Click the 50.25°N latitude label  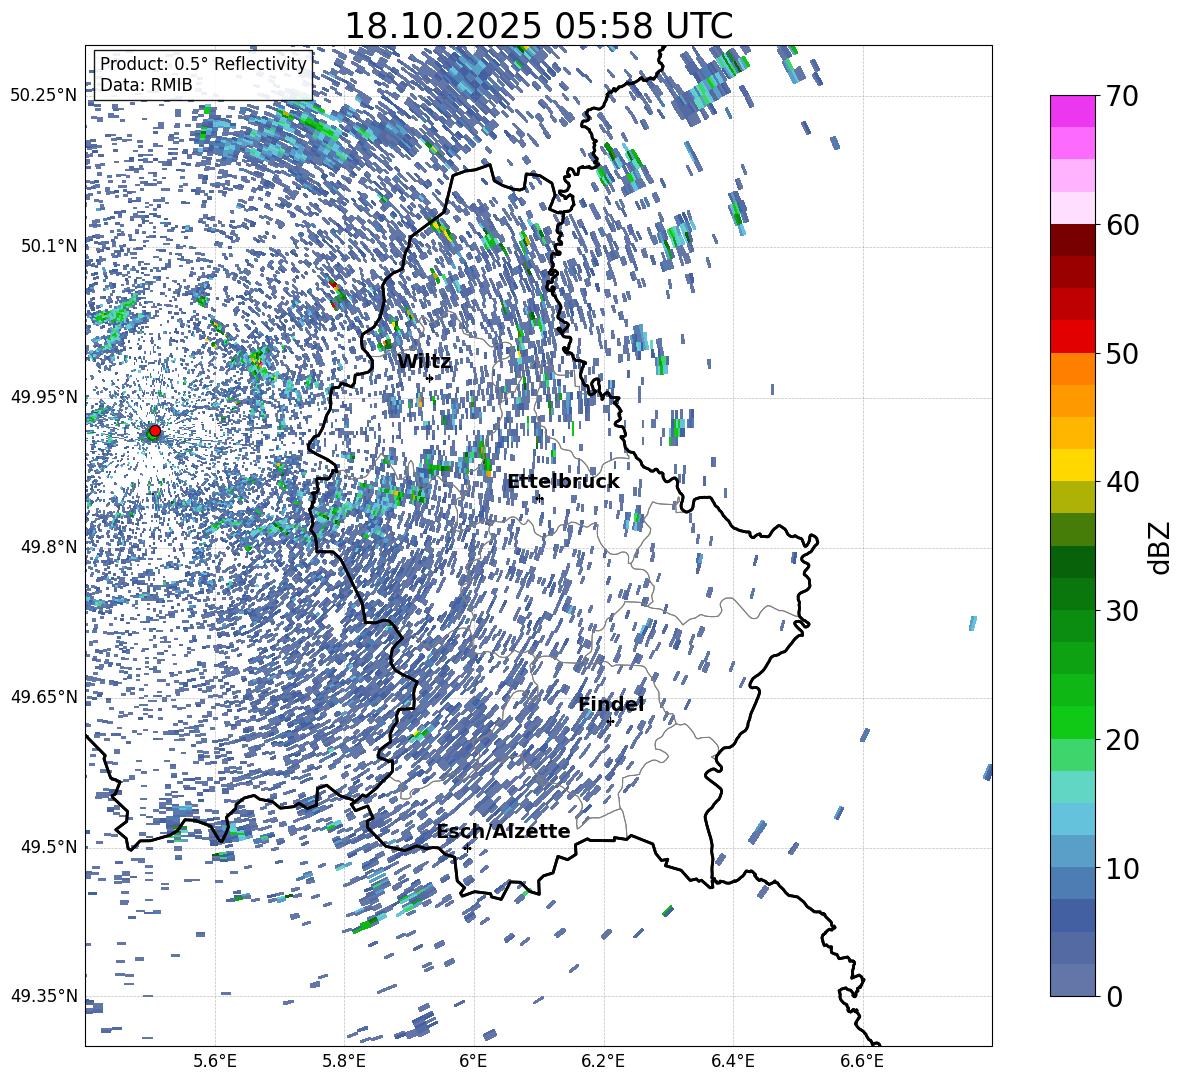[x=44, y=96]
